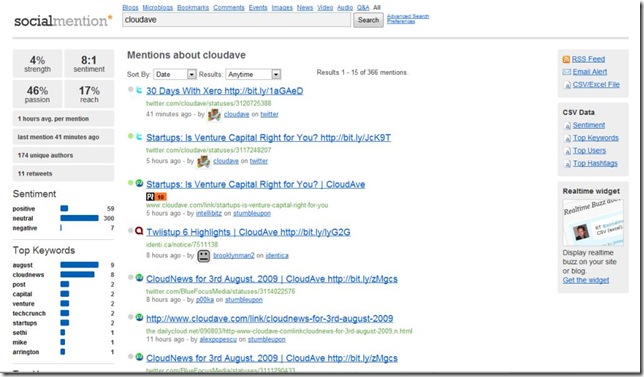
Task: Click the 46% passion score box
Action: [x=37, y=94]
